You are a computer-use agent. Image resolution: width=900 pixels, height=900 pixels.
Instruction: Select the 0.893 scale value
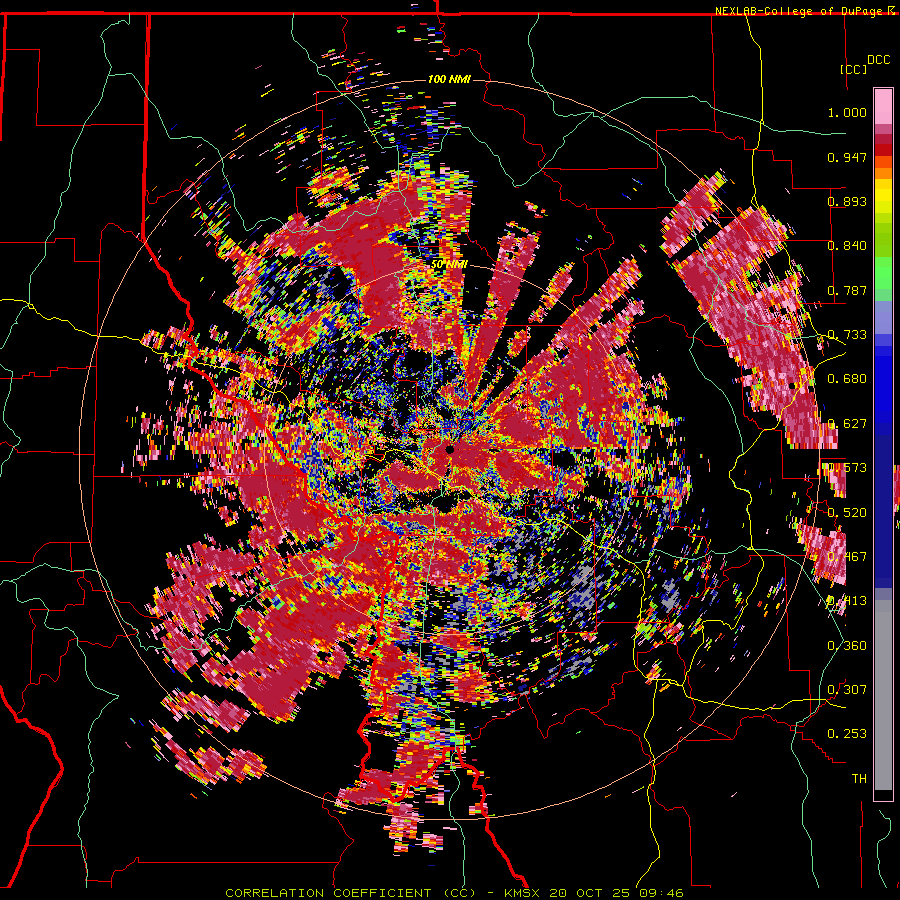click(x=847, y=201)
